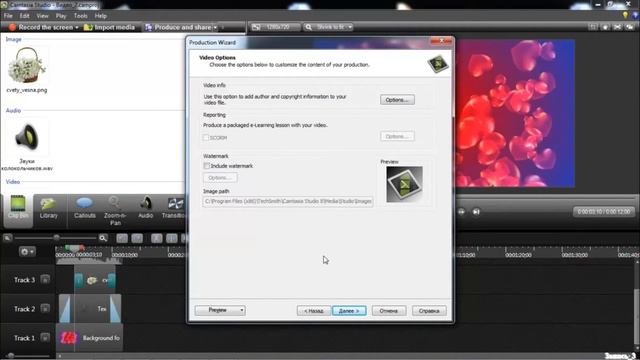
Task: Click the Далее next button
Action: pos(349,311)
